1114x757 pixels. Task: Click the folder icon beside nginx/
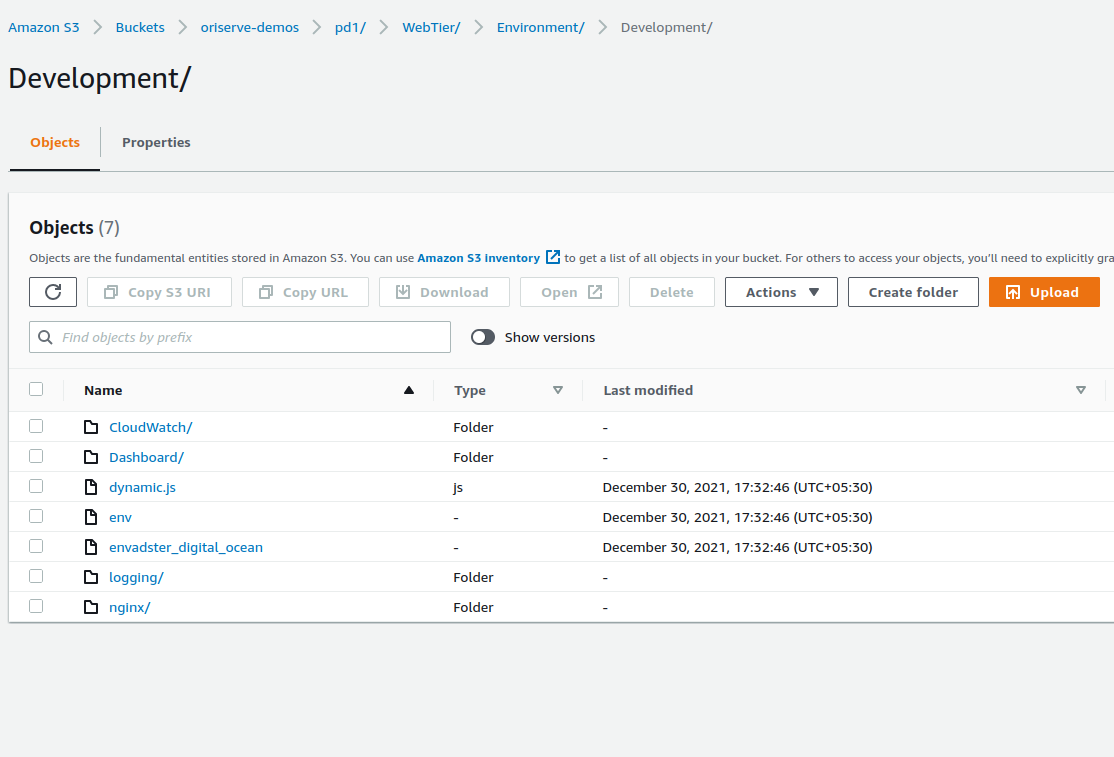[91, 607]
